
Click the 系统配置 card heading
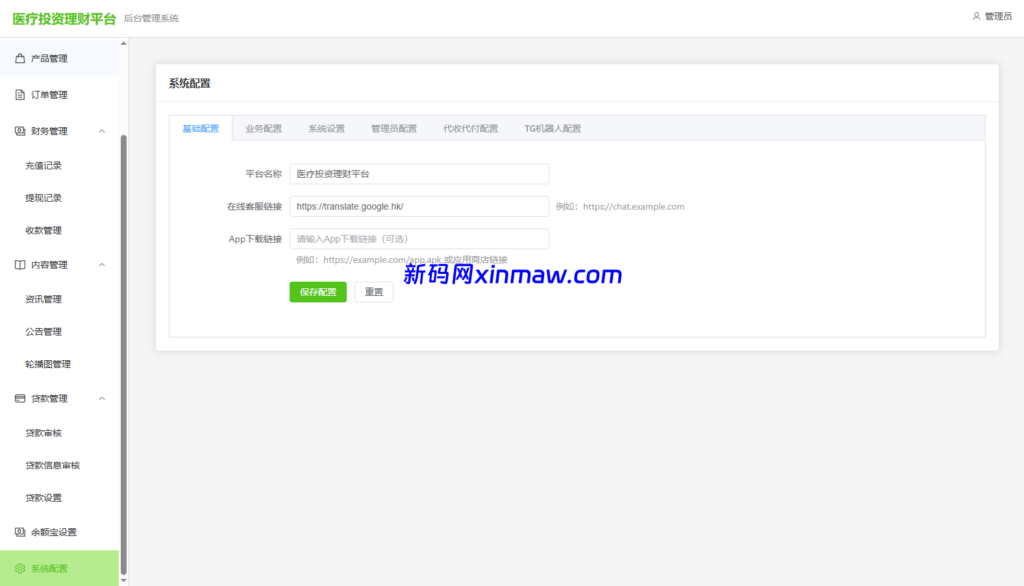click(189, 83)
